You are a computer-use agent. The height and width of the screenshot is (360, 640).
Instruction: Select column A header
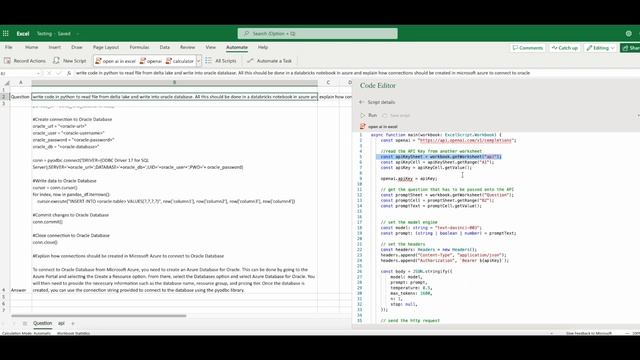[x=21, y=83]
